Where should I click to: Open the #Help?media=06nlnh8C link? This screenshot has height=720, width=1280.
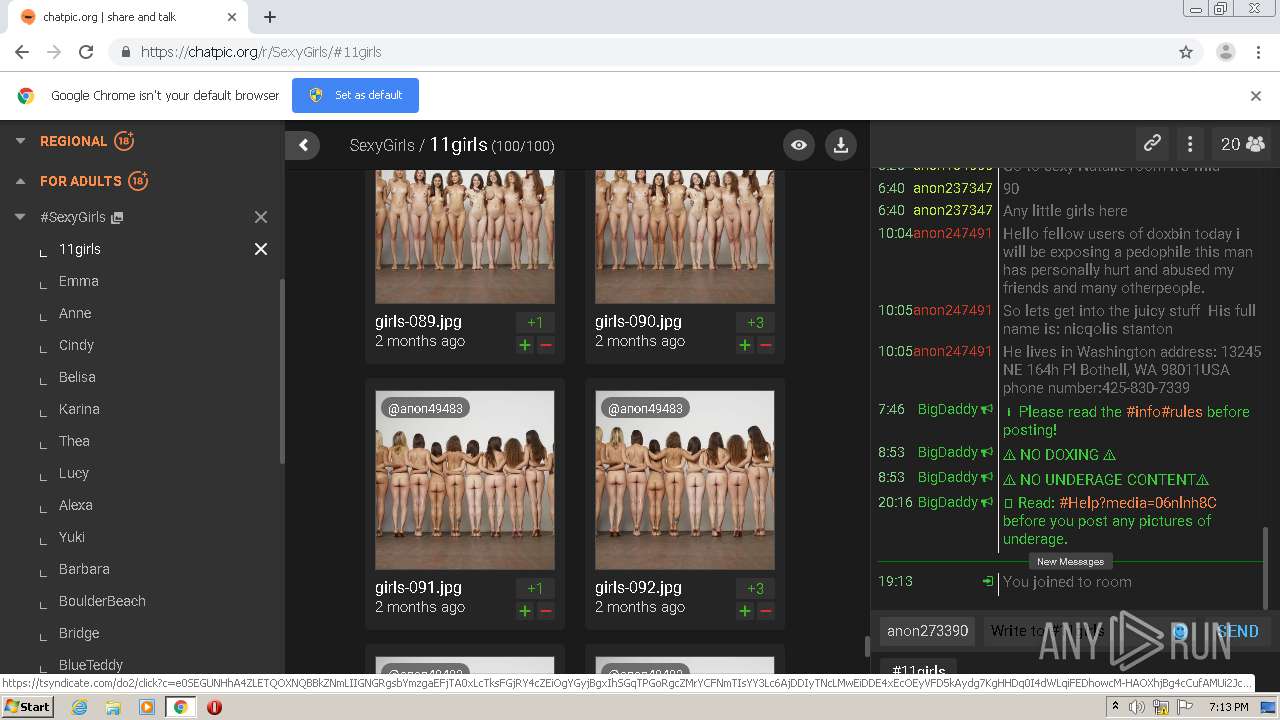click(x=1138, y=502)
